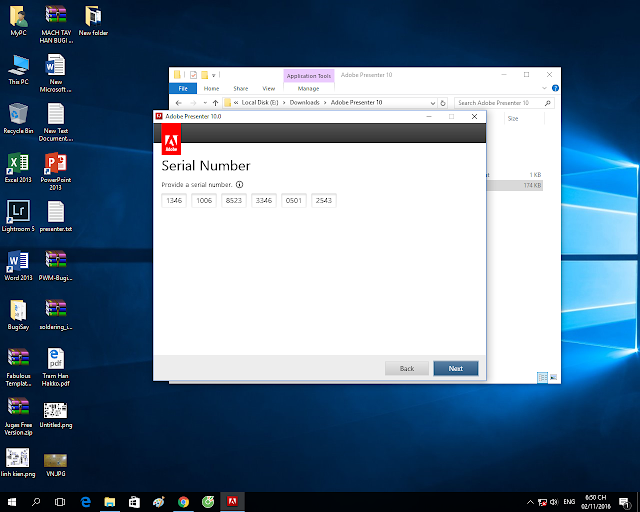Viewport: 640px width, 512px height.
Task: Open the Windows Start menu
Action: pos(12,502)
